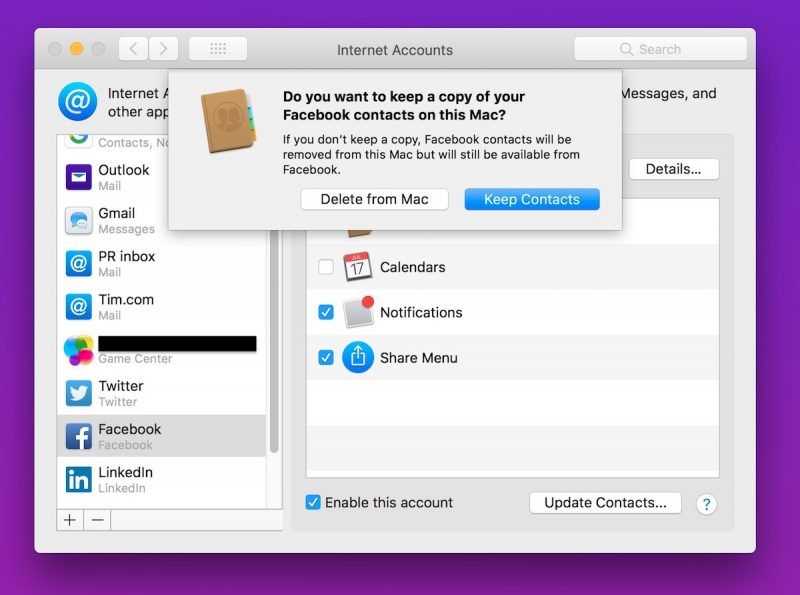Click the Update Contacts button

(x=605, y=503)
